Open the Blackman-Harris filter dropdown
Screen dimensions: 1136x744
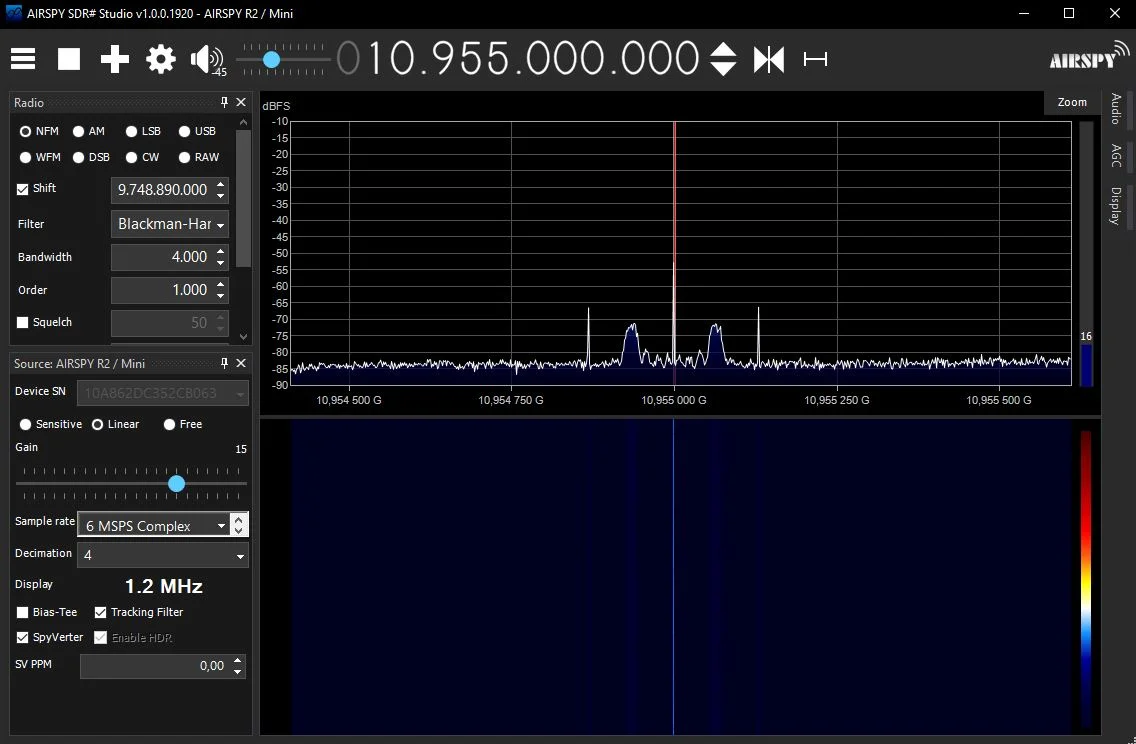click(x=170, y=224)
